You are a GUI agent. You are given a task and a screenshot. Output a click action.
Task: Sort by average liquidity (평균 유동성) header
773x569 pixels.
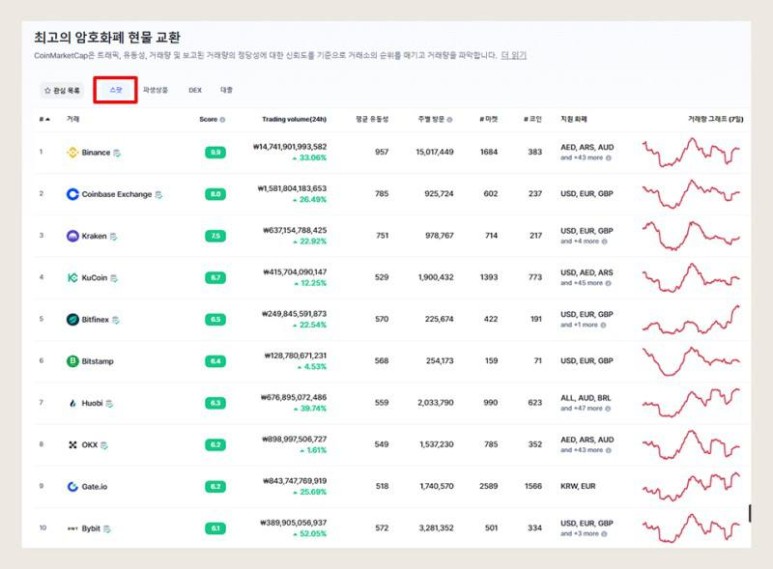[x=372, y=119]
